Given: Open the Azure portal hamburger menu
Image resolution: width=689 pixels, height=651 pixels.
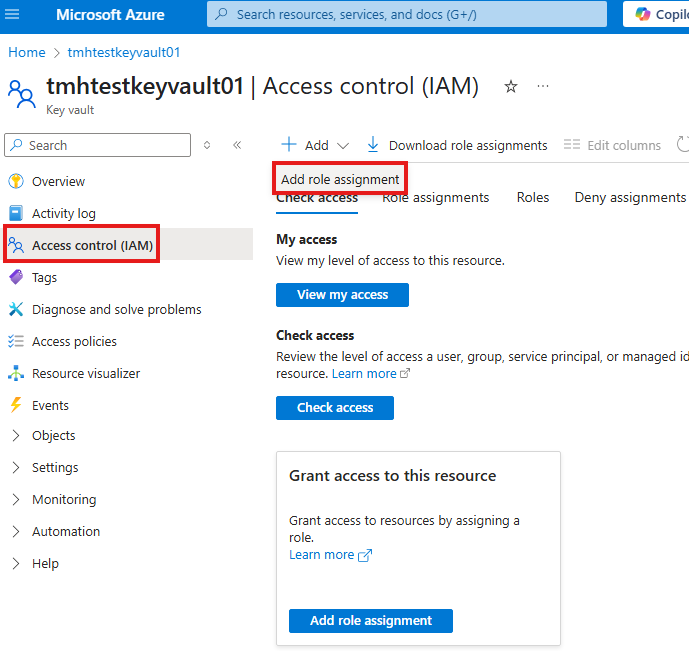Looking at the screenshot, I should pos(12,14).
